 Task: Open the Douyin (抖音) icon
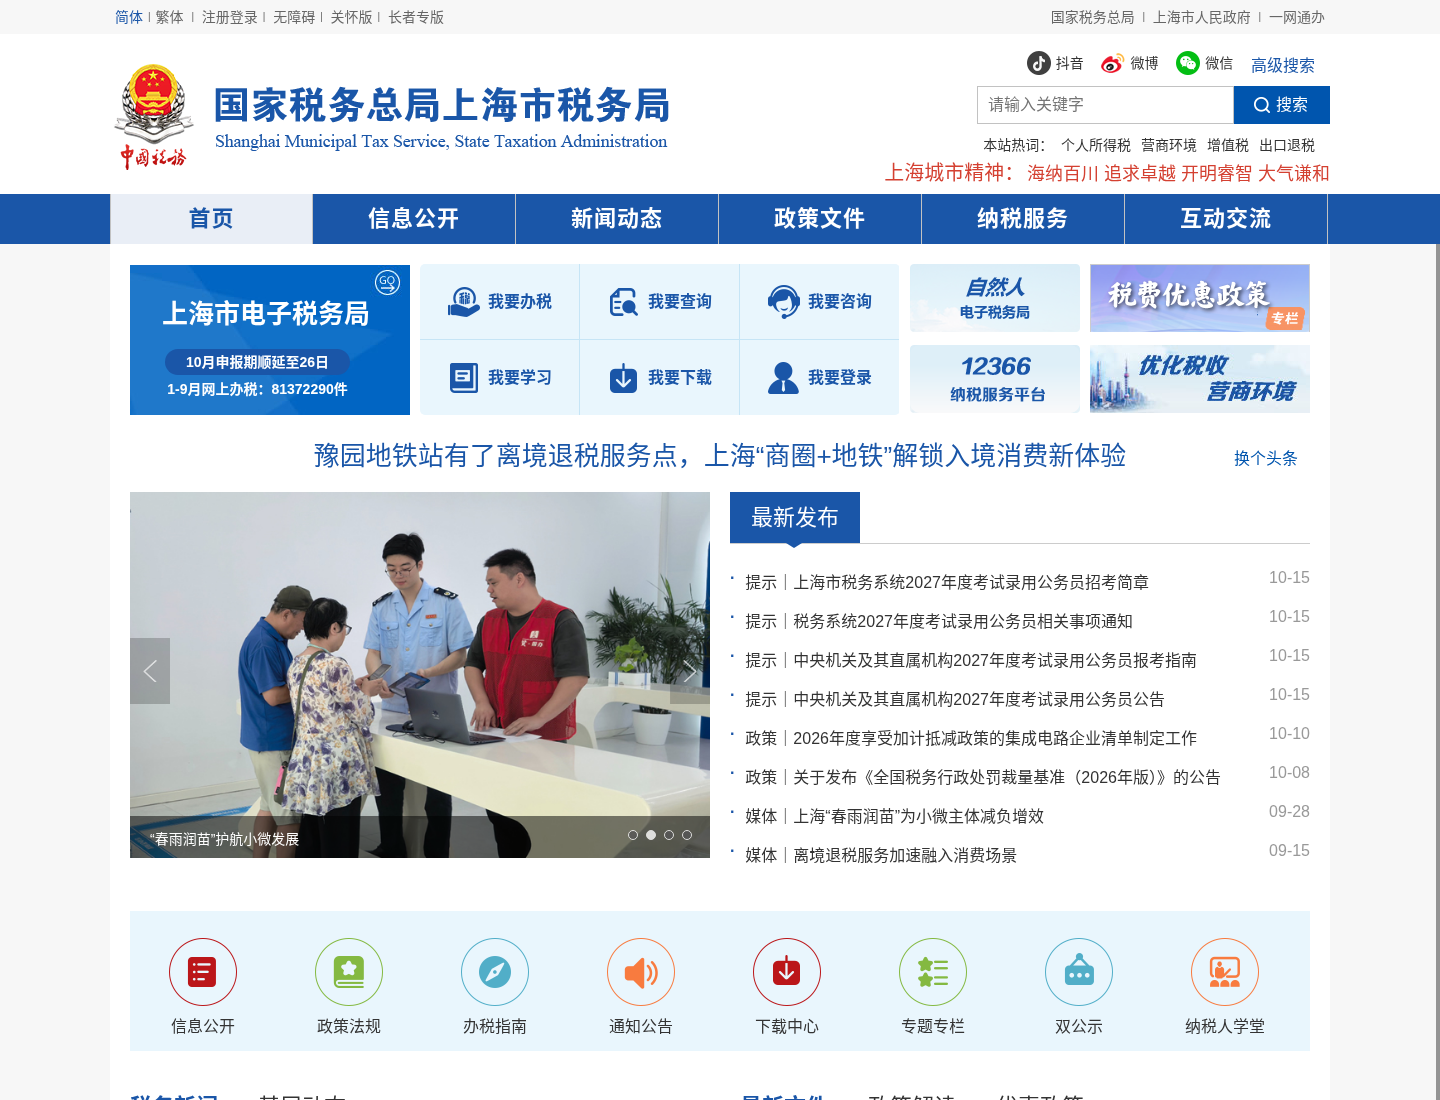1038,63
